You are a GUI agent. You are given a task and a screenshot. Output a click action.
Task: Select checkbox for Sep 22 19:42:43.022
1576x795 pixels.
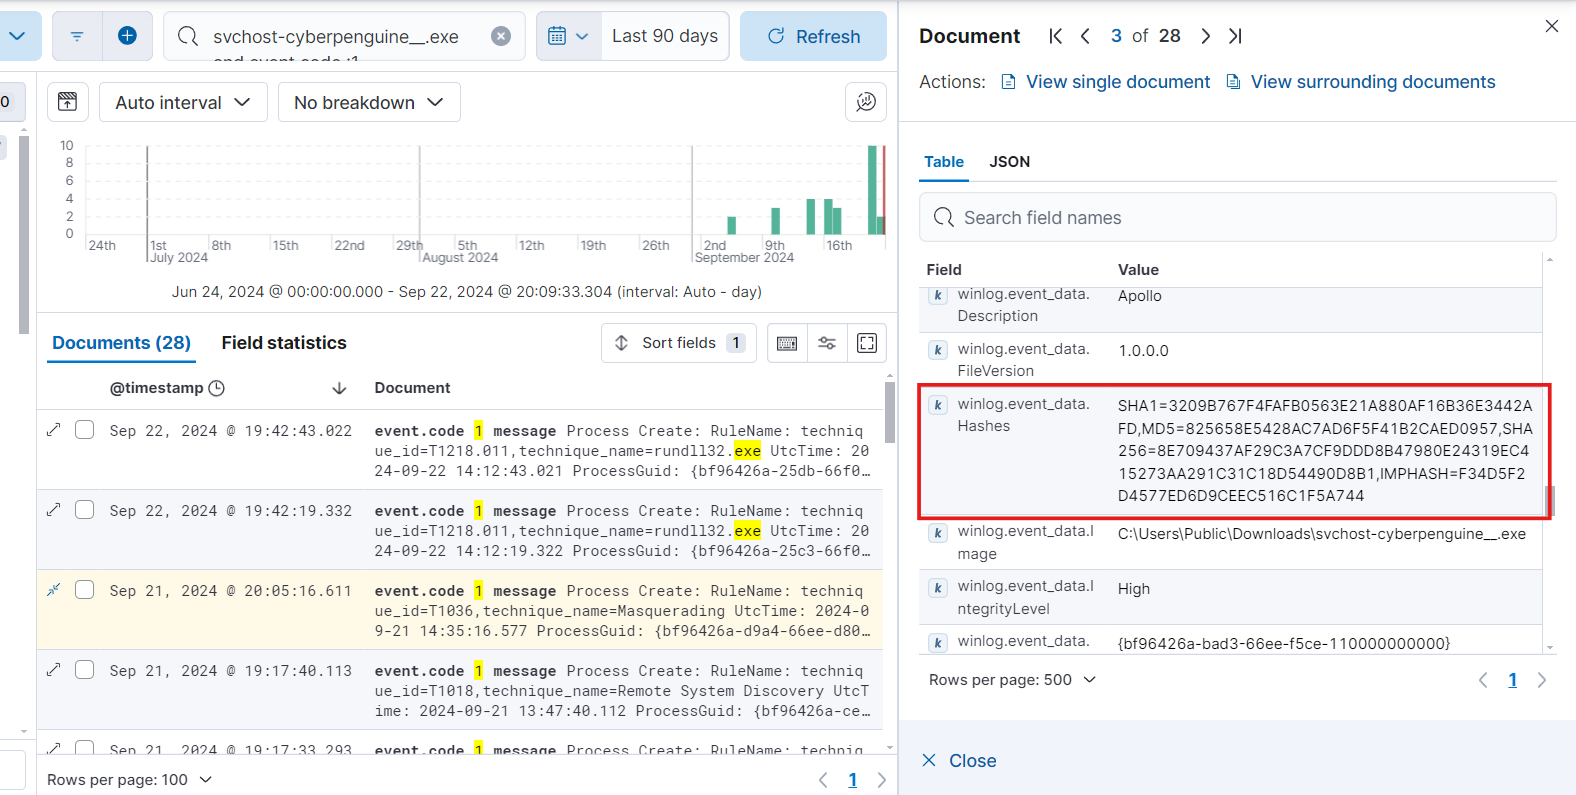[85, 430]
